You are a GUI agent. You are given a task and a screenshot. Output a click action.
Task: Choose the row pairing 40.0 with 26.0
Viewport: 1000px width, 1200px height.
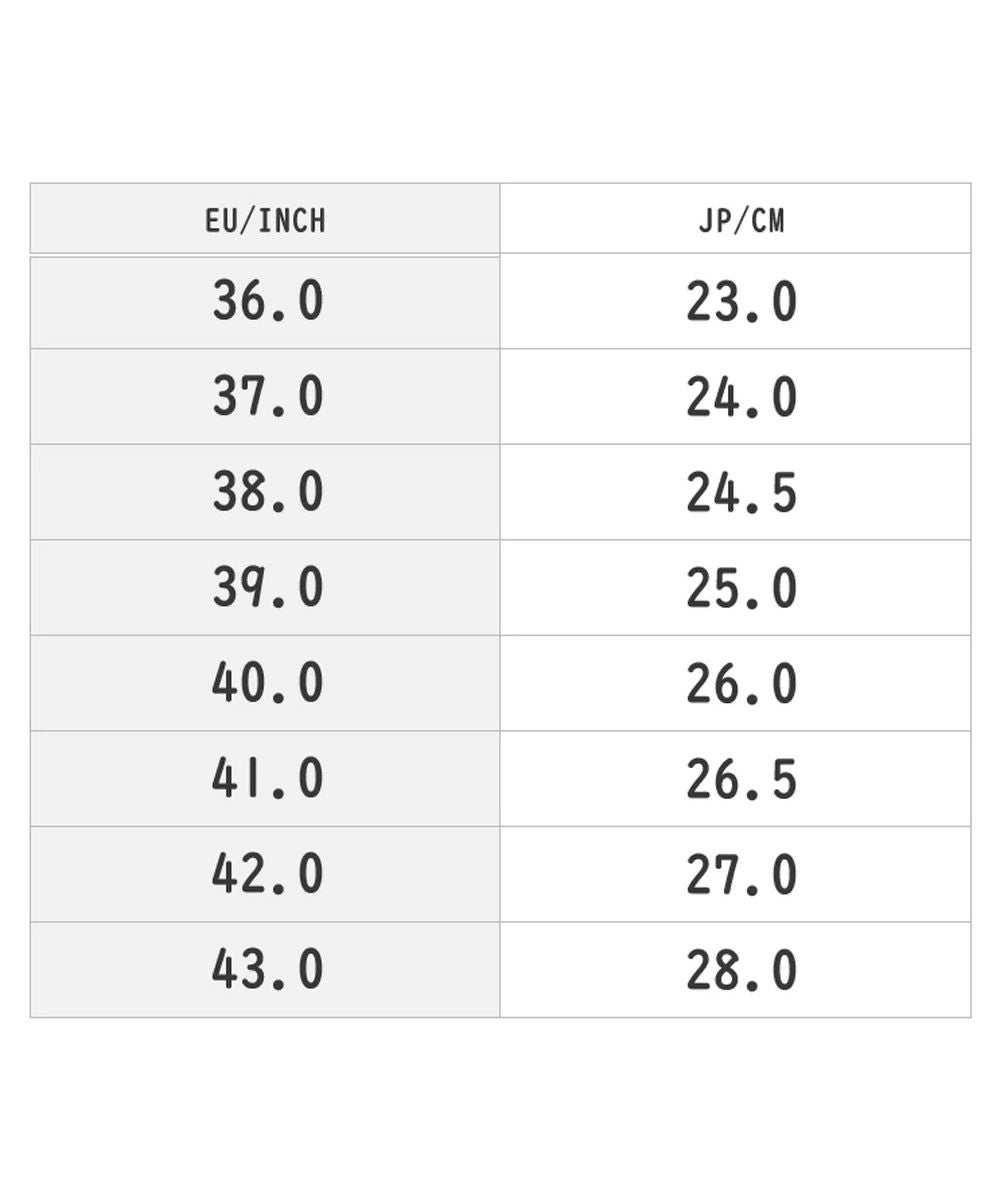[x=500, y=683]
